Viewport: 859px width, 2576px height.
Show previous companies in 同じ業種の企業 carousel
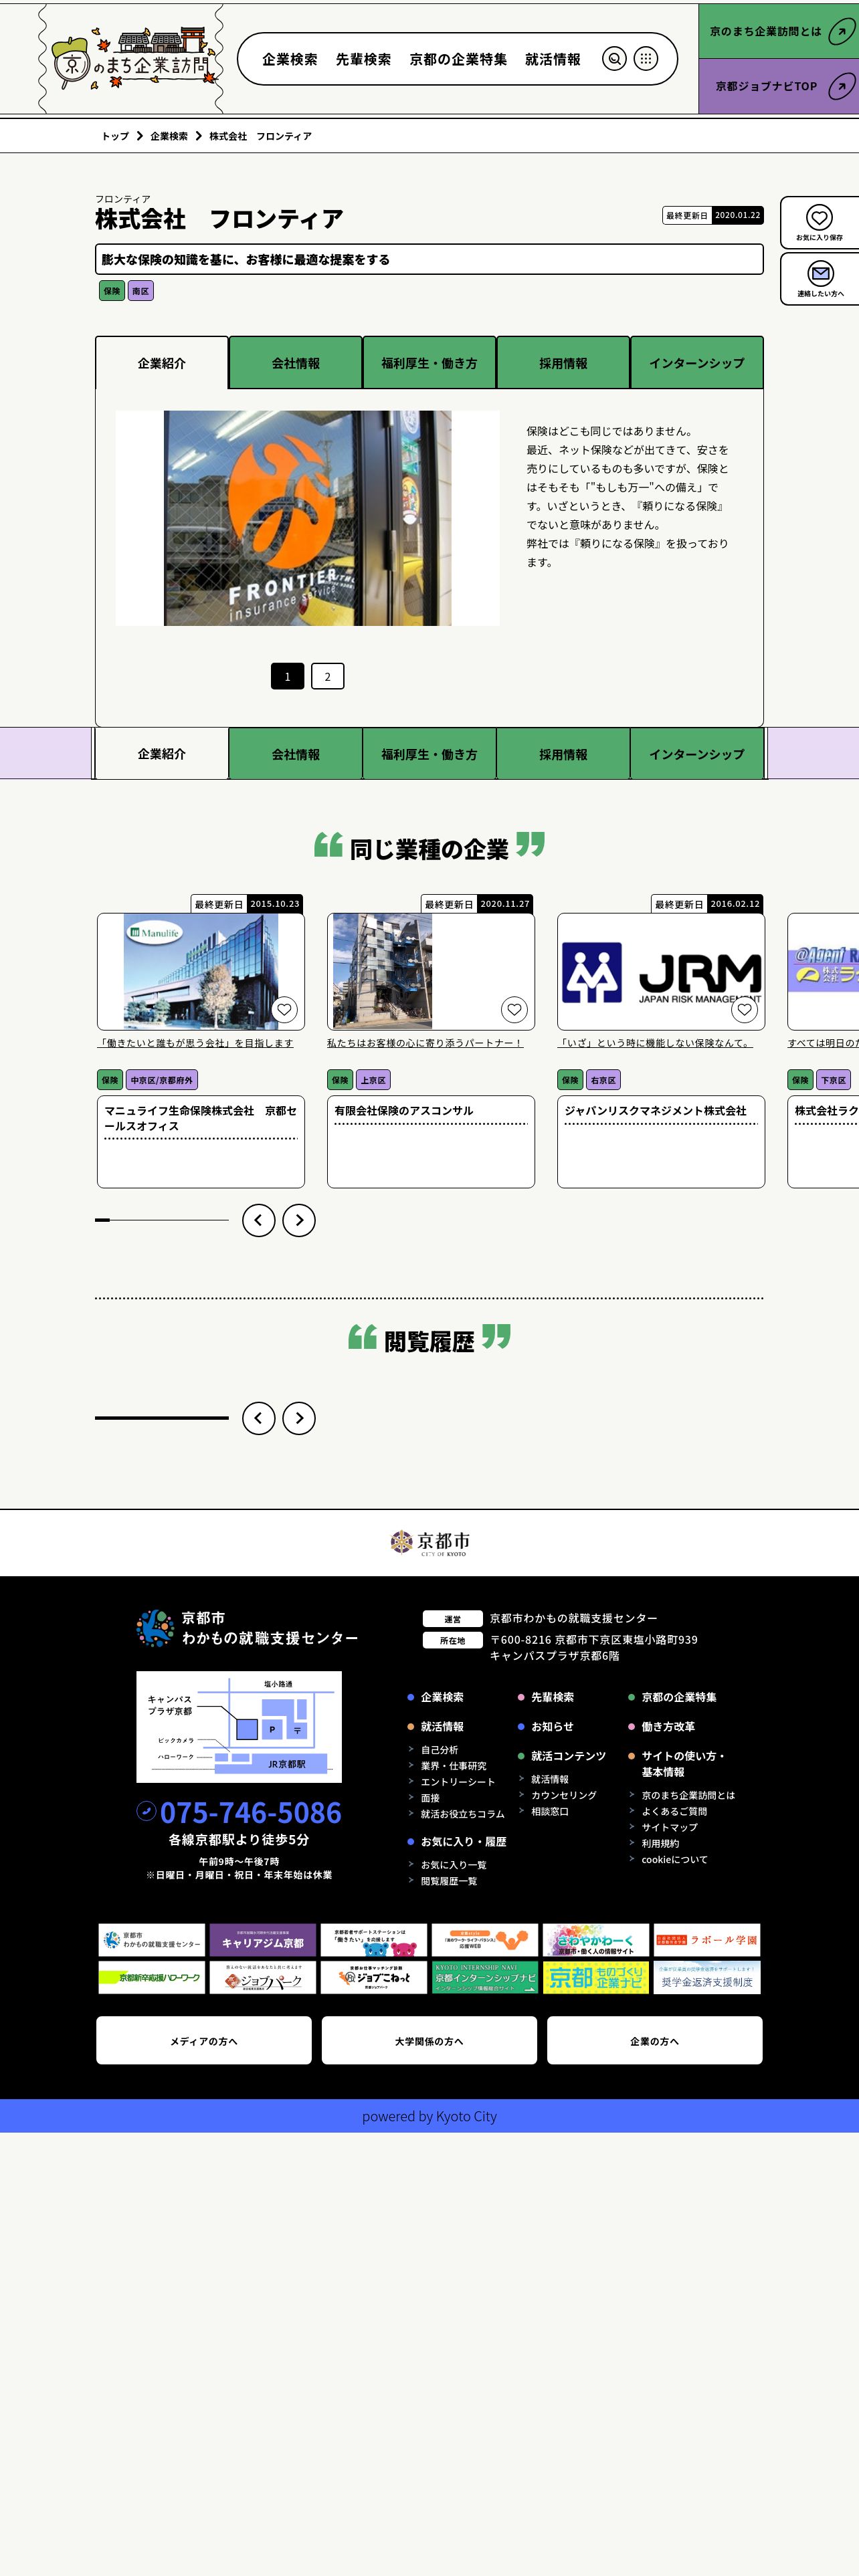pos(258,1220)
